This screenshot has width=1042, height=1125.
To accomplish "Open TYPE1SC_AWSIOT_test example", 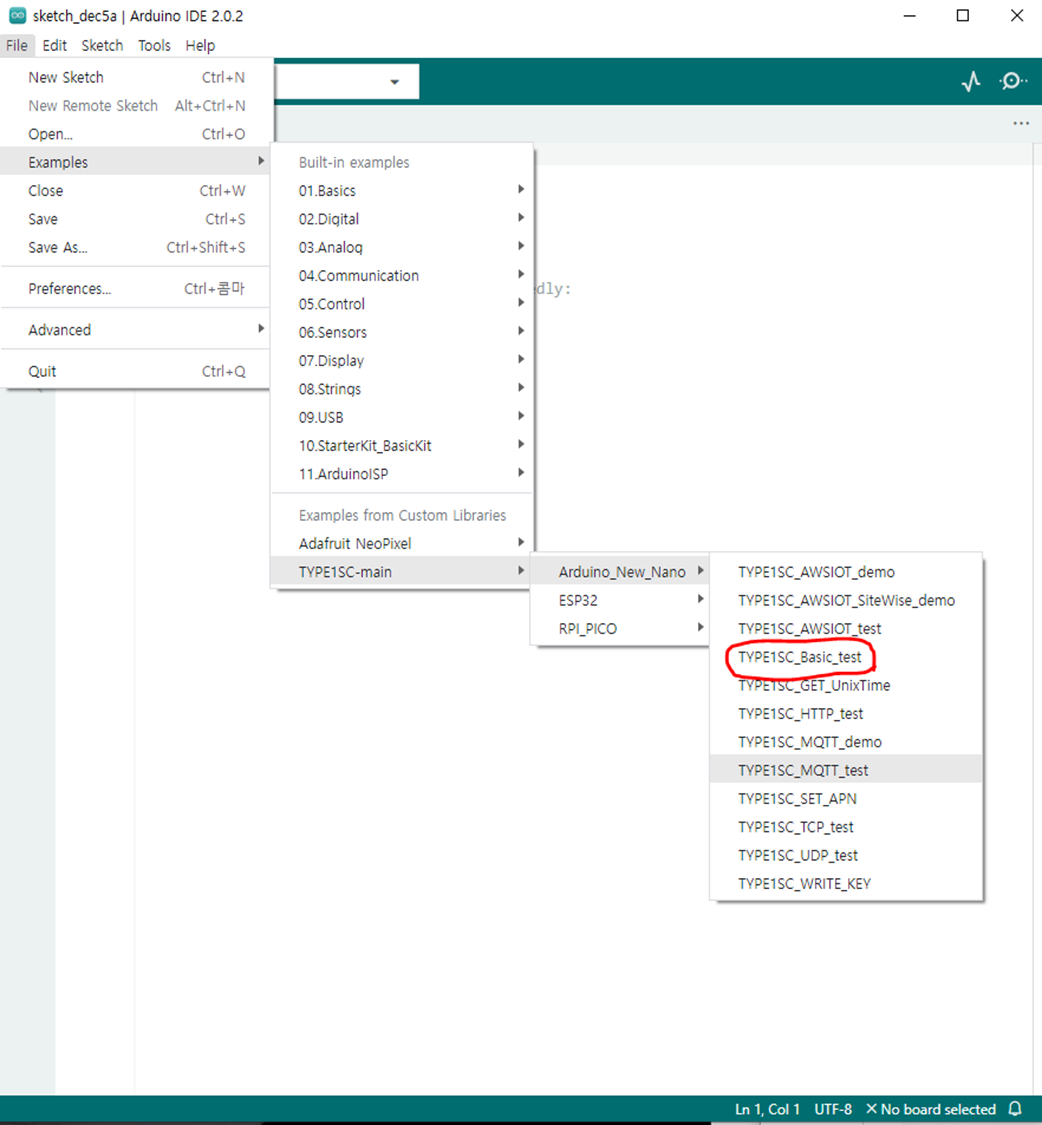I will click(846, 629).
